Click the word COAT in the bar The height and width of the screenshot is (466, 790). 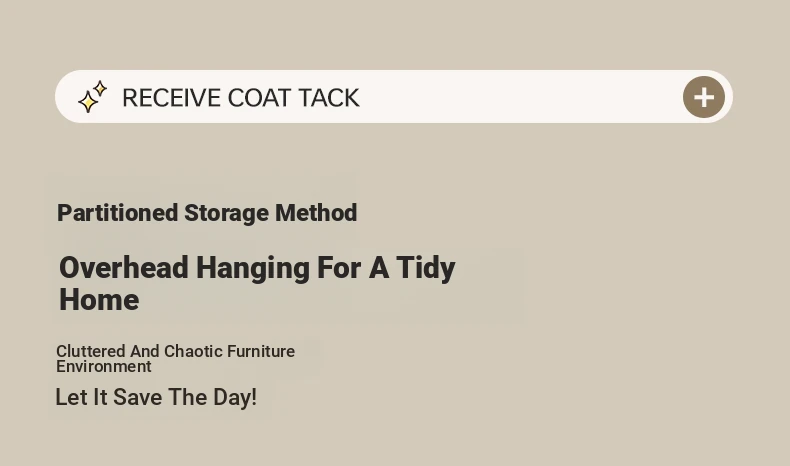(258, 98)
